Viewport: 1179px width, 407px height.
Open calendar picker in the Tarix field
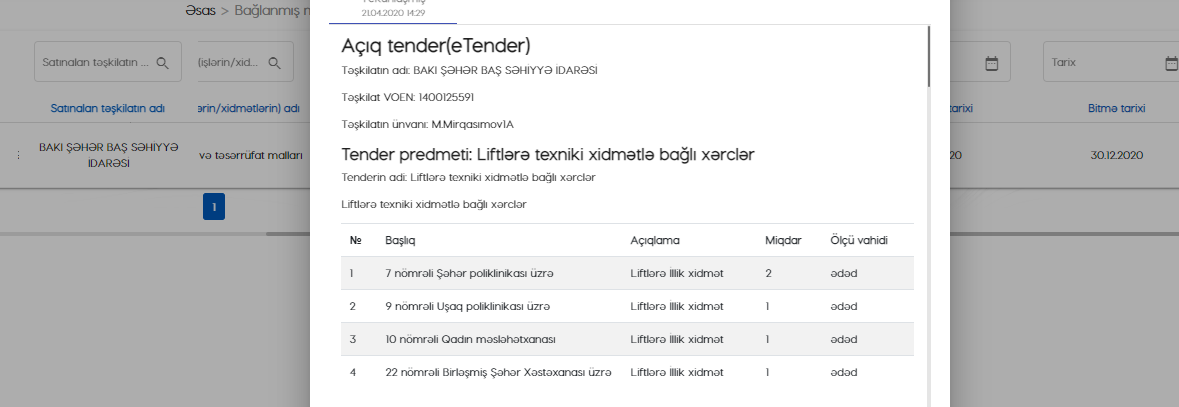click(x=1171, y=63)
